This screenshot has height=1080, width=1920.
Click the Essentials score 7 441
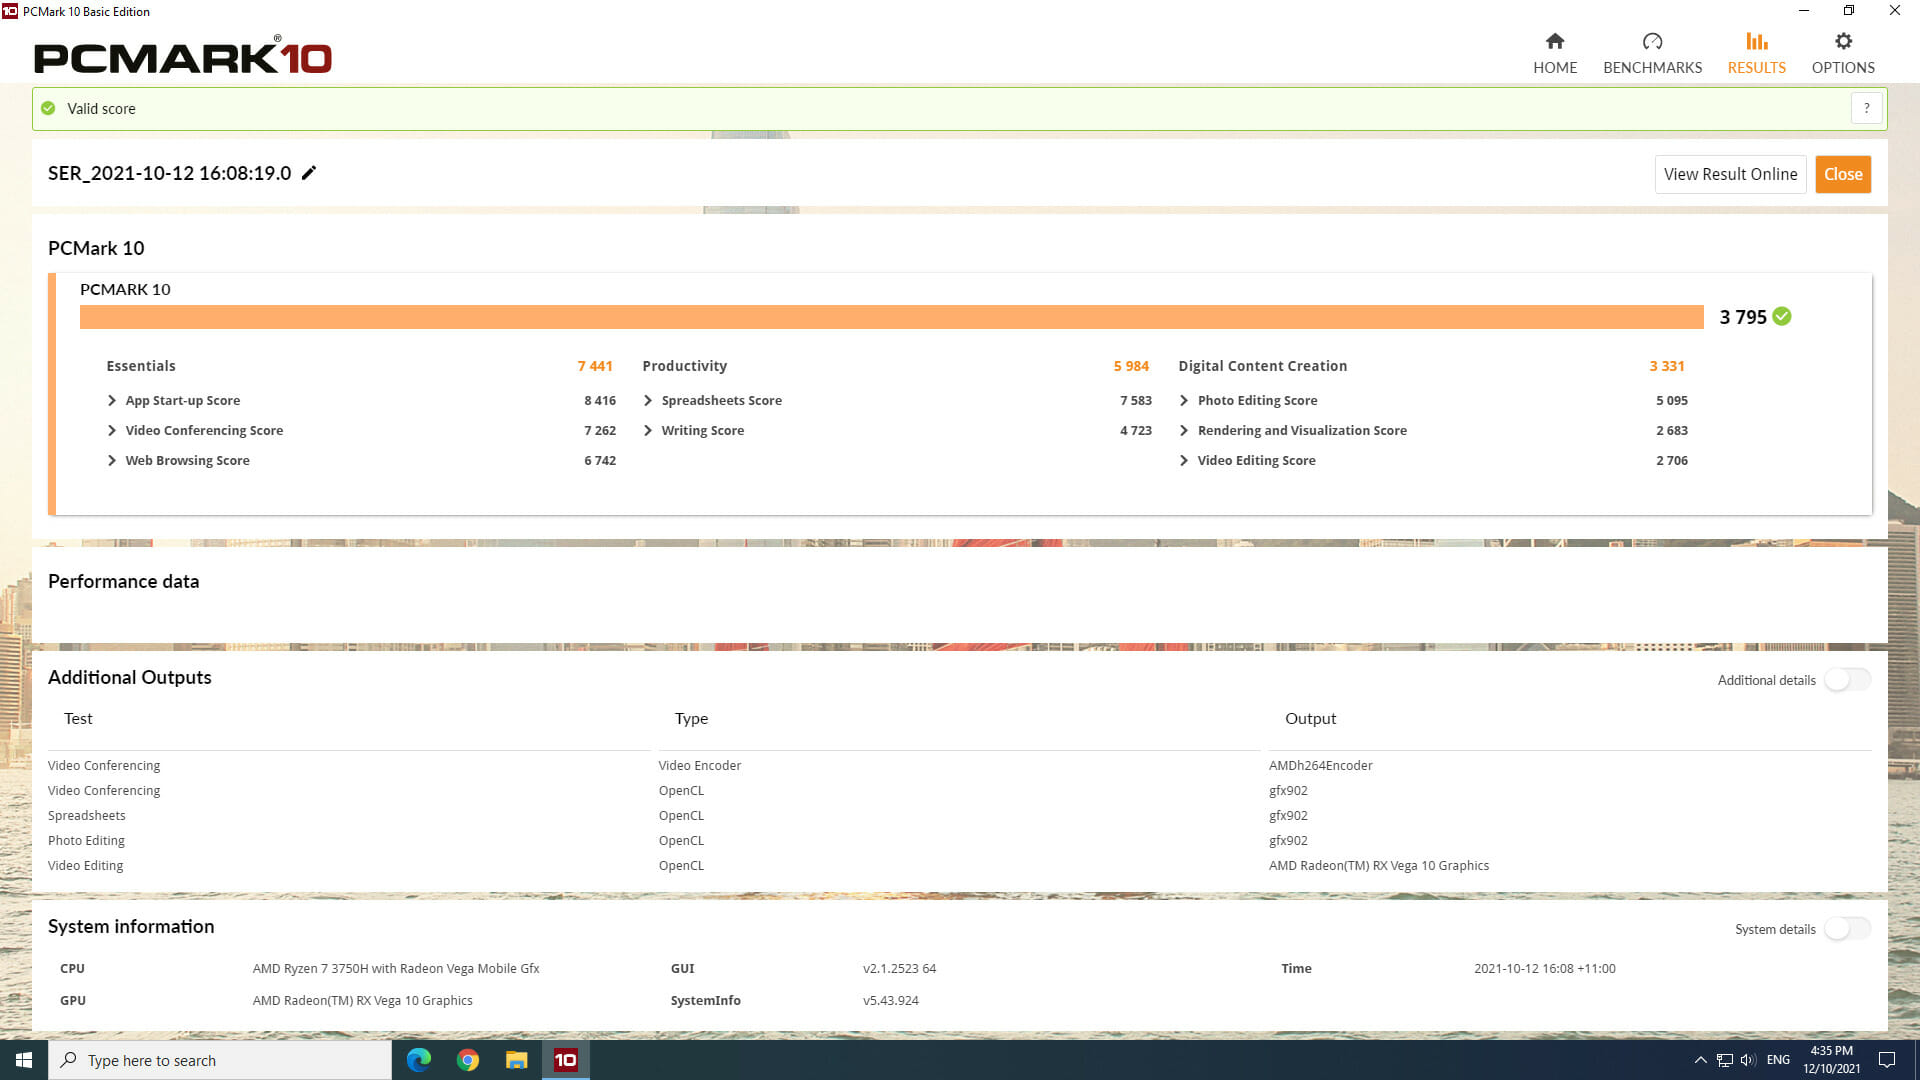click(x=594, y=366)
